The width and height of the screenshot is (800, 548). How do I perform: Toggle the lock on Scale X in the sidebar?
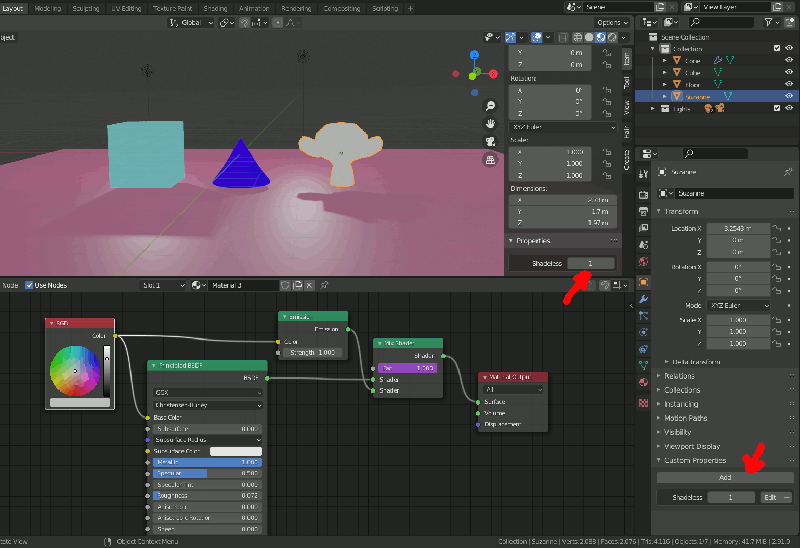pos(606,152)
